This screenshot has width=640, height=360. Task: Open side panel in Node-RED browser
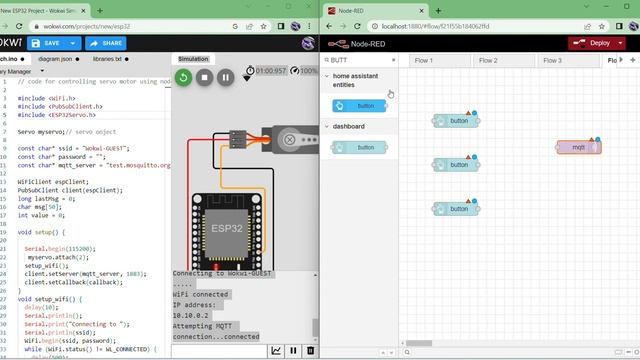[619, 27]
